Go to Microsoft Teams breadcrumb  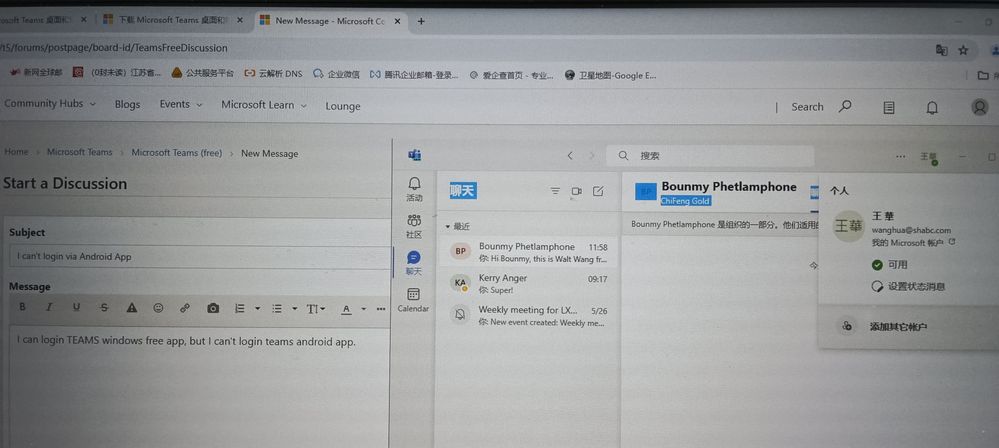coord(80,152)
